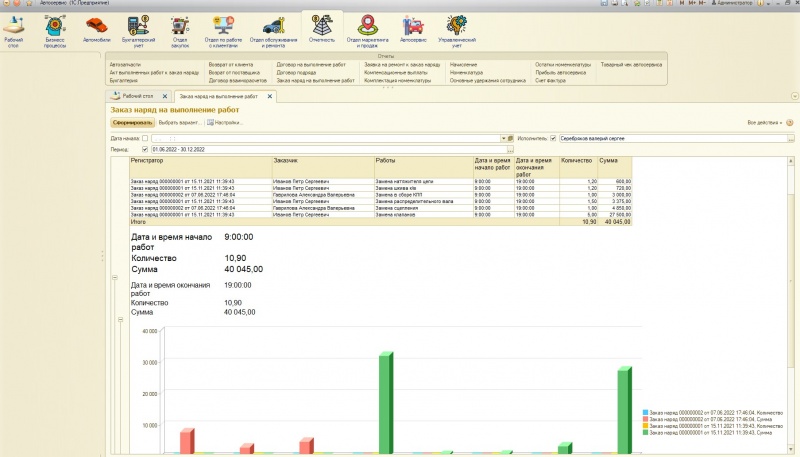Click the Администратор user label
Screen dimensions: 800x457
click(731, 3)
